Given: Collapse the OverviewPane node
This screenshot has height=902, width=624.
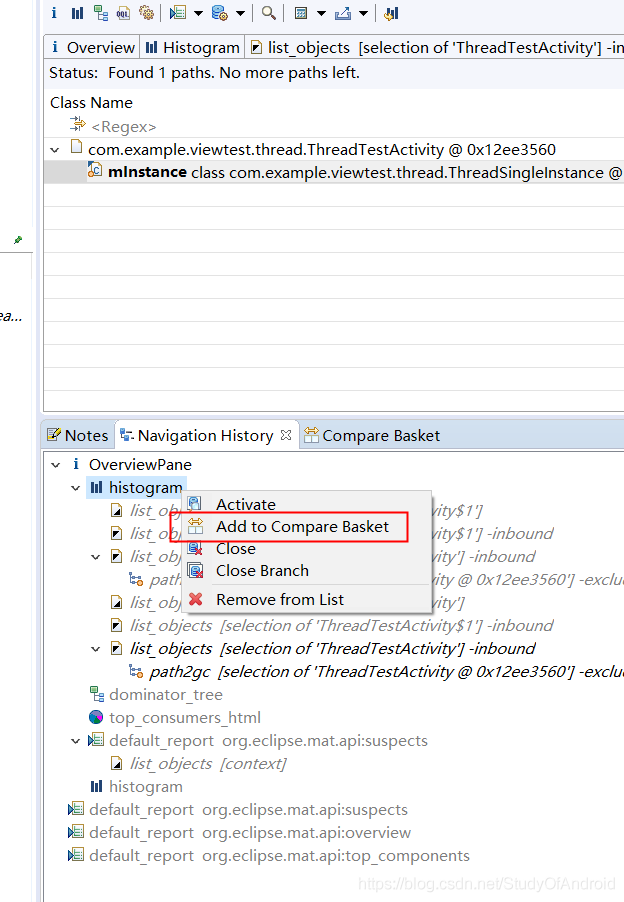Looking at the screenshot, I should pos(56,465).
